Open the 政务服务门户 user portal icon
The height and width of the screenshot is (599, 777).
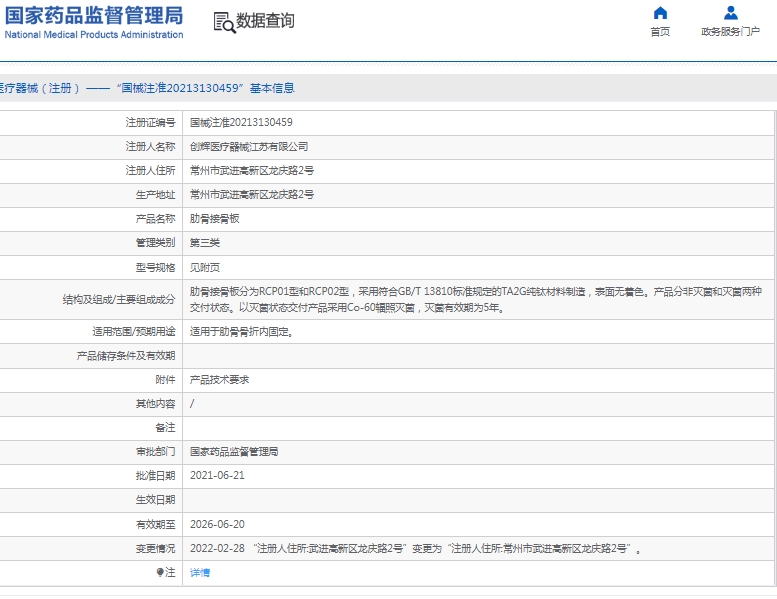(730, 12)
